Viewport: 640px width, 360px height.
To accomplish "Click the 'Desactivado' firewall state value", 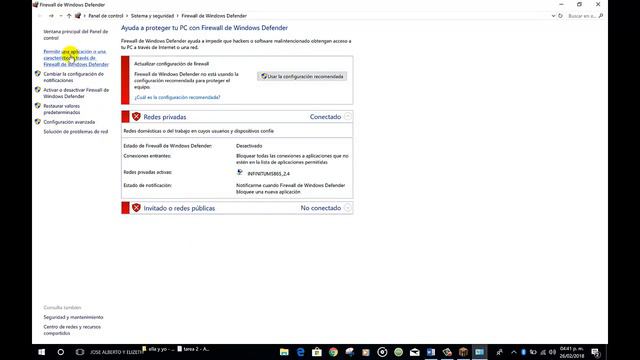I will 249,146.
